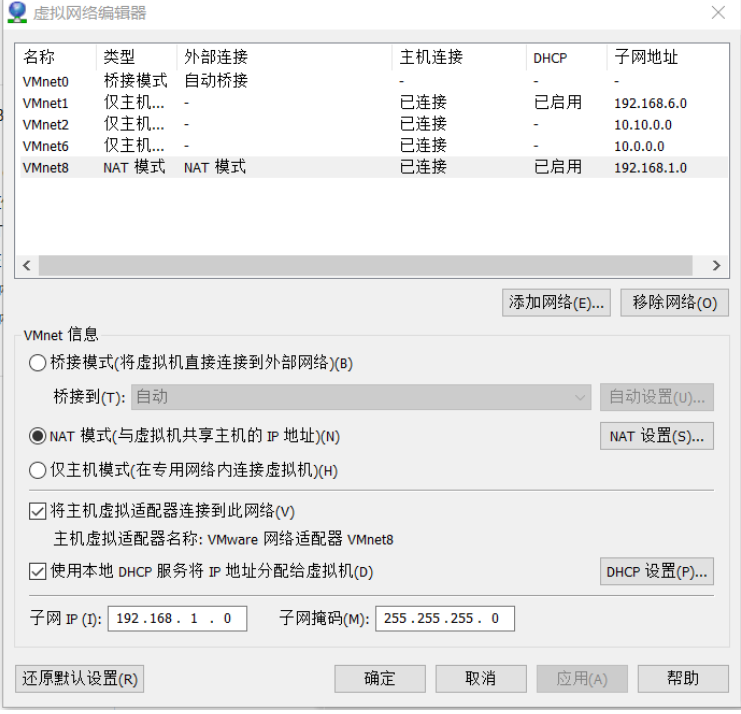Click the list's right scroll arrow
This screenshot has height=714, width=741.
coord(716,266)
